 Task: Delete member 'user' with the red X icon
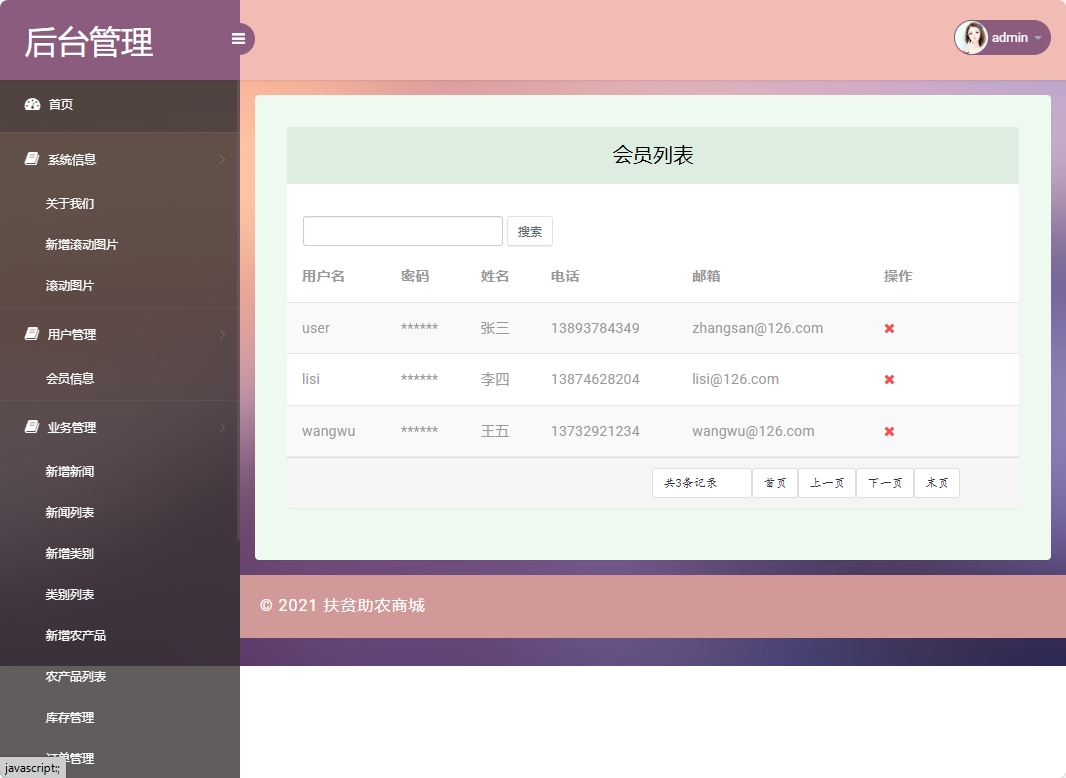pyautogui.click(x=888, y=327)
